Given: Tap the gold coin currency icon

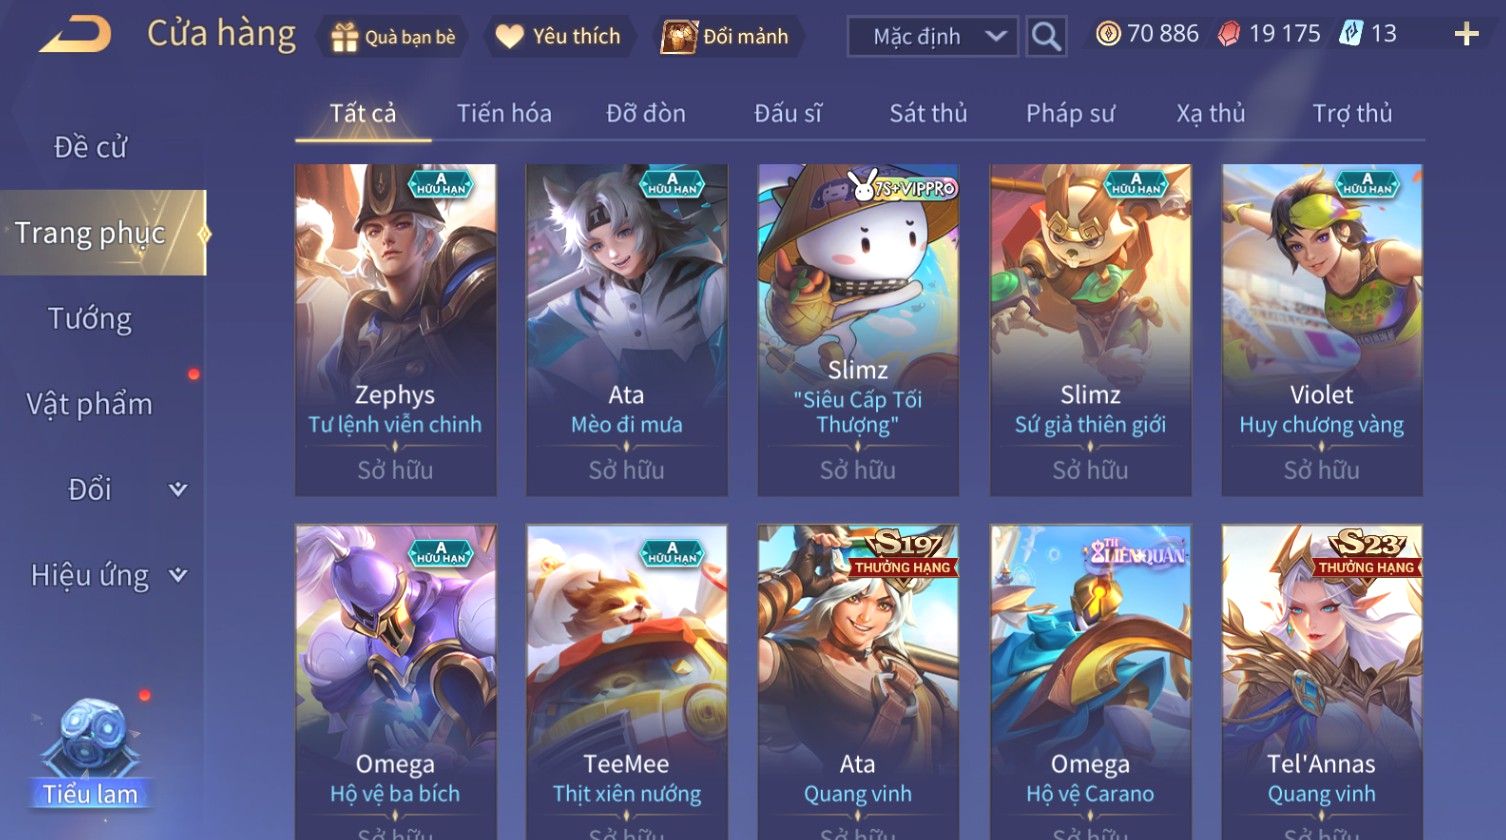Looking at the screenshot, I should pyautogui.click(x=1108, y=34).
